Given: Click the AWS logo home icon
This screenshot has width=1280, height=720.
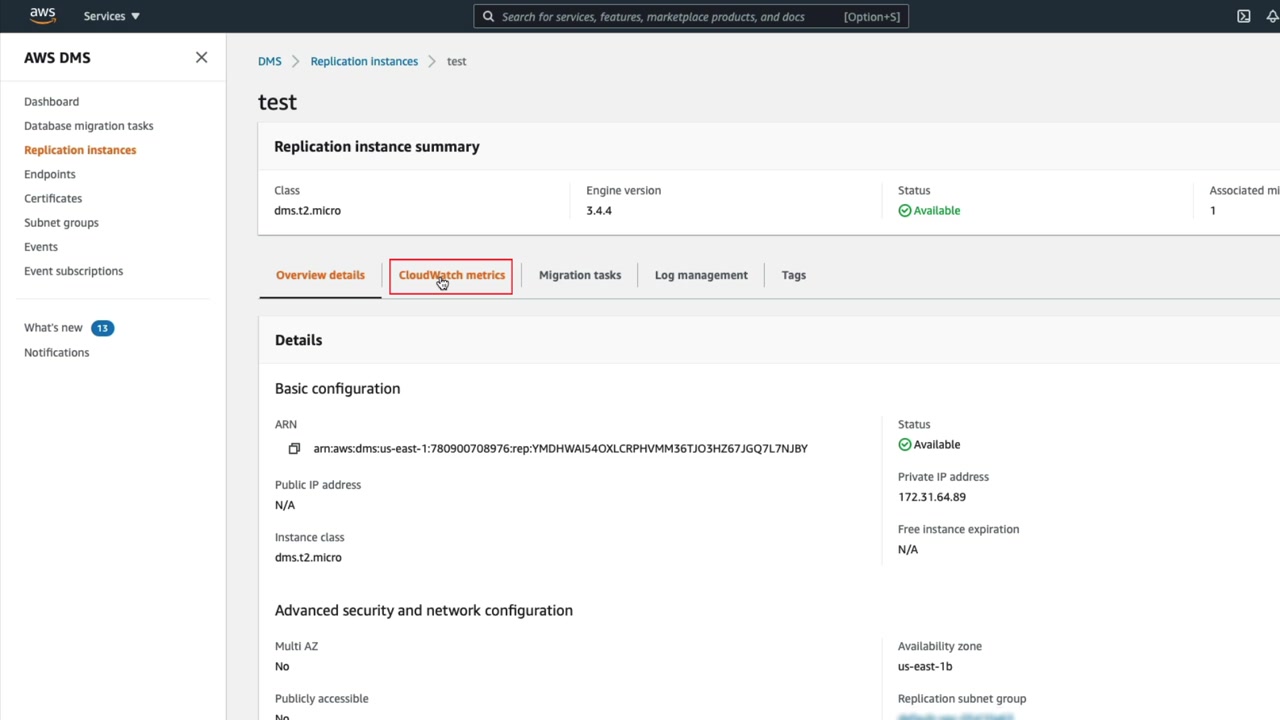Looking at the screenshot, I should pos(42,16).
